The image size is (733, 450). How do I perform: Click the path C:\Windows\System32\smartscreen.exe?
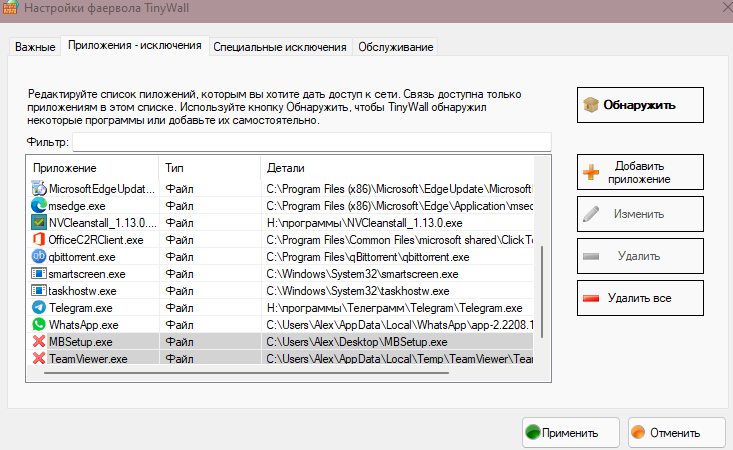pyautogui.click(x=362, y=274)
